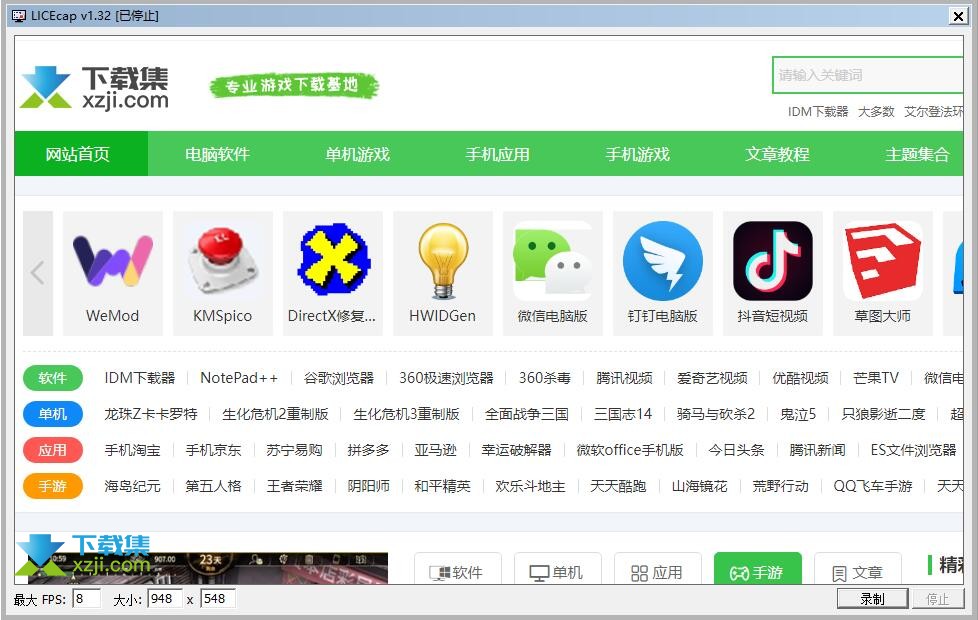
Task: Open the 主题集合 navigation tab
Action: 917,153
